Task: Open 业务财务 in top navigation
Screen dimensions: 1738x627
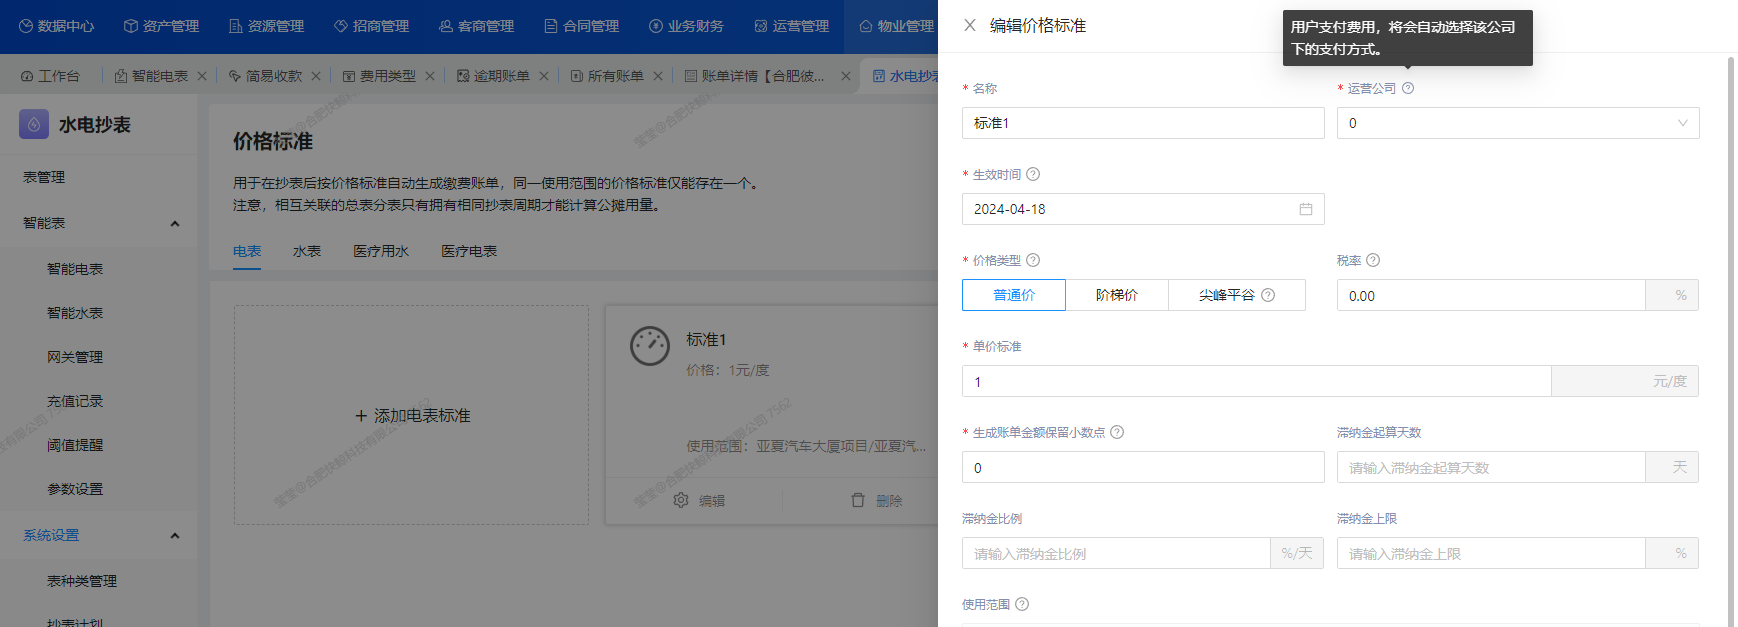Action: (687, 26)
